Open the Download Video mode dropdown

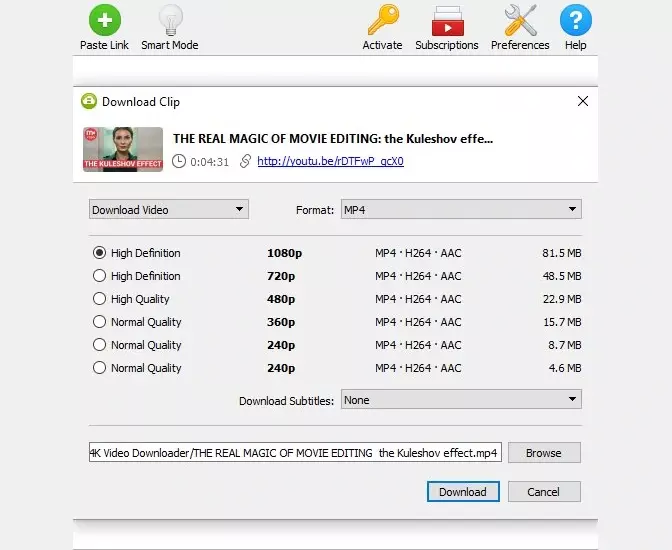click(169, 210)
